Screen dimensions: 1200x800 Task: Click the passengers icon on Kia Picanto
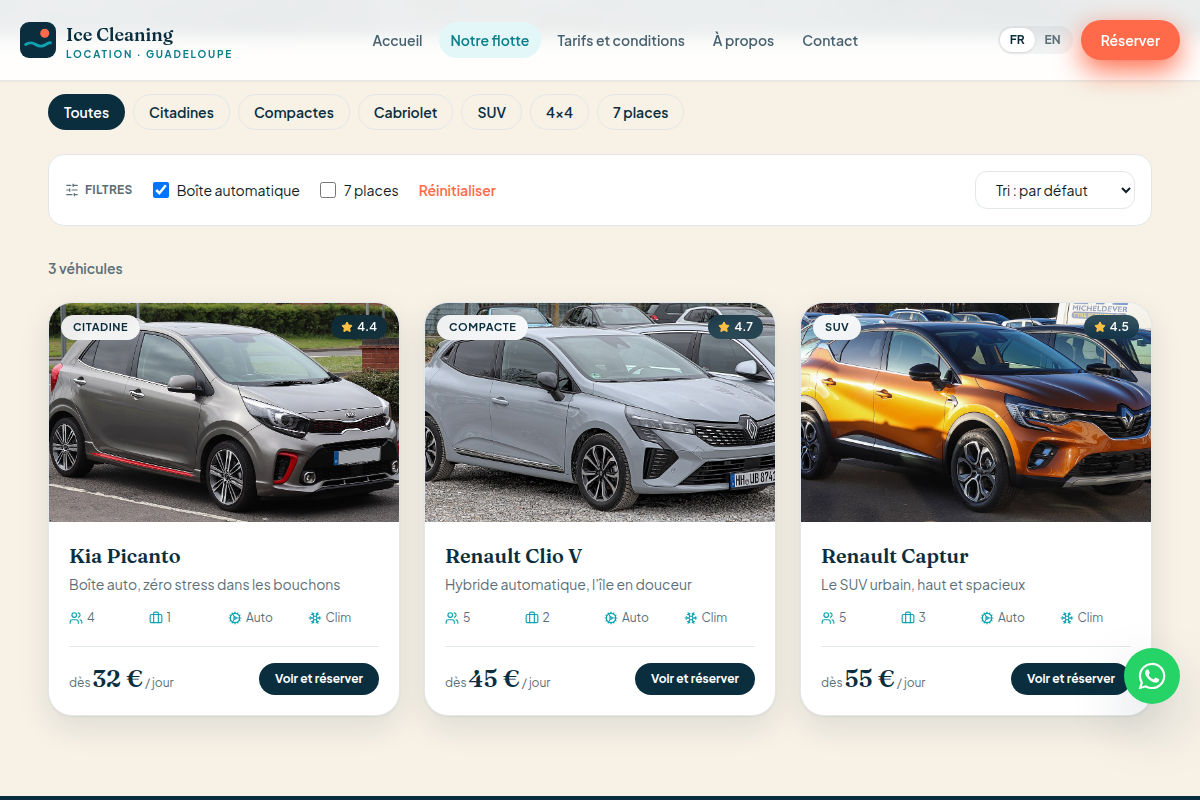pos(76,618)
